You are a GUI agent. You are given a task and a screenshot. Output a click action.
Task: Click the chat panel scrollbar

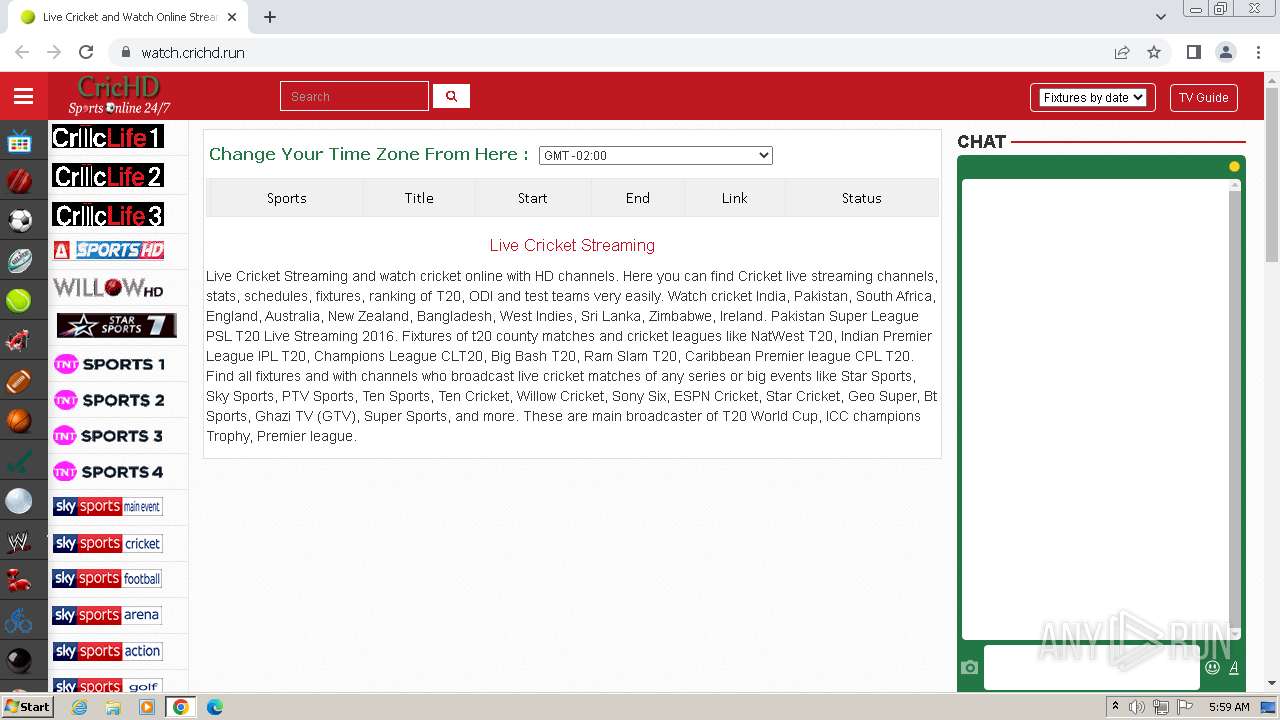coord(1235,409)
